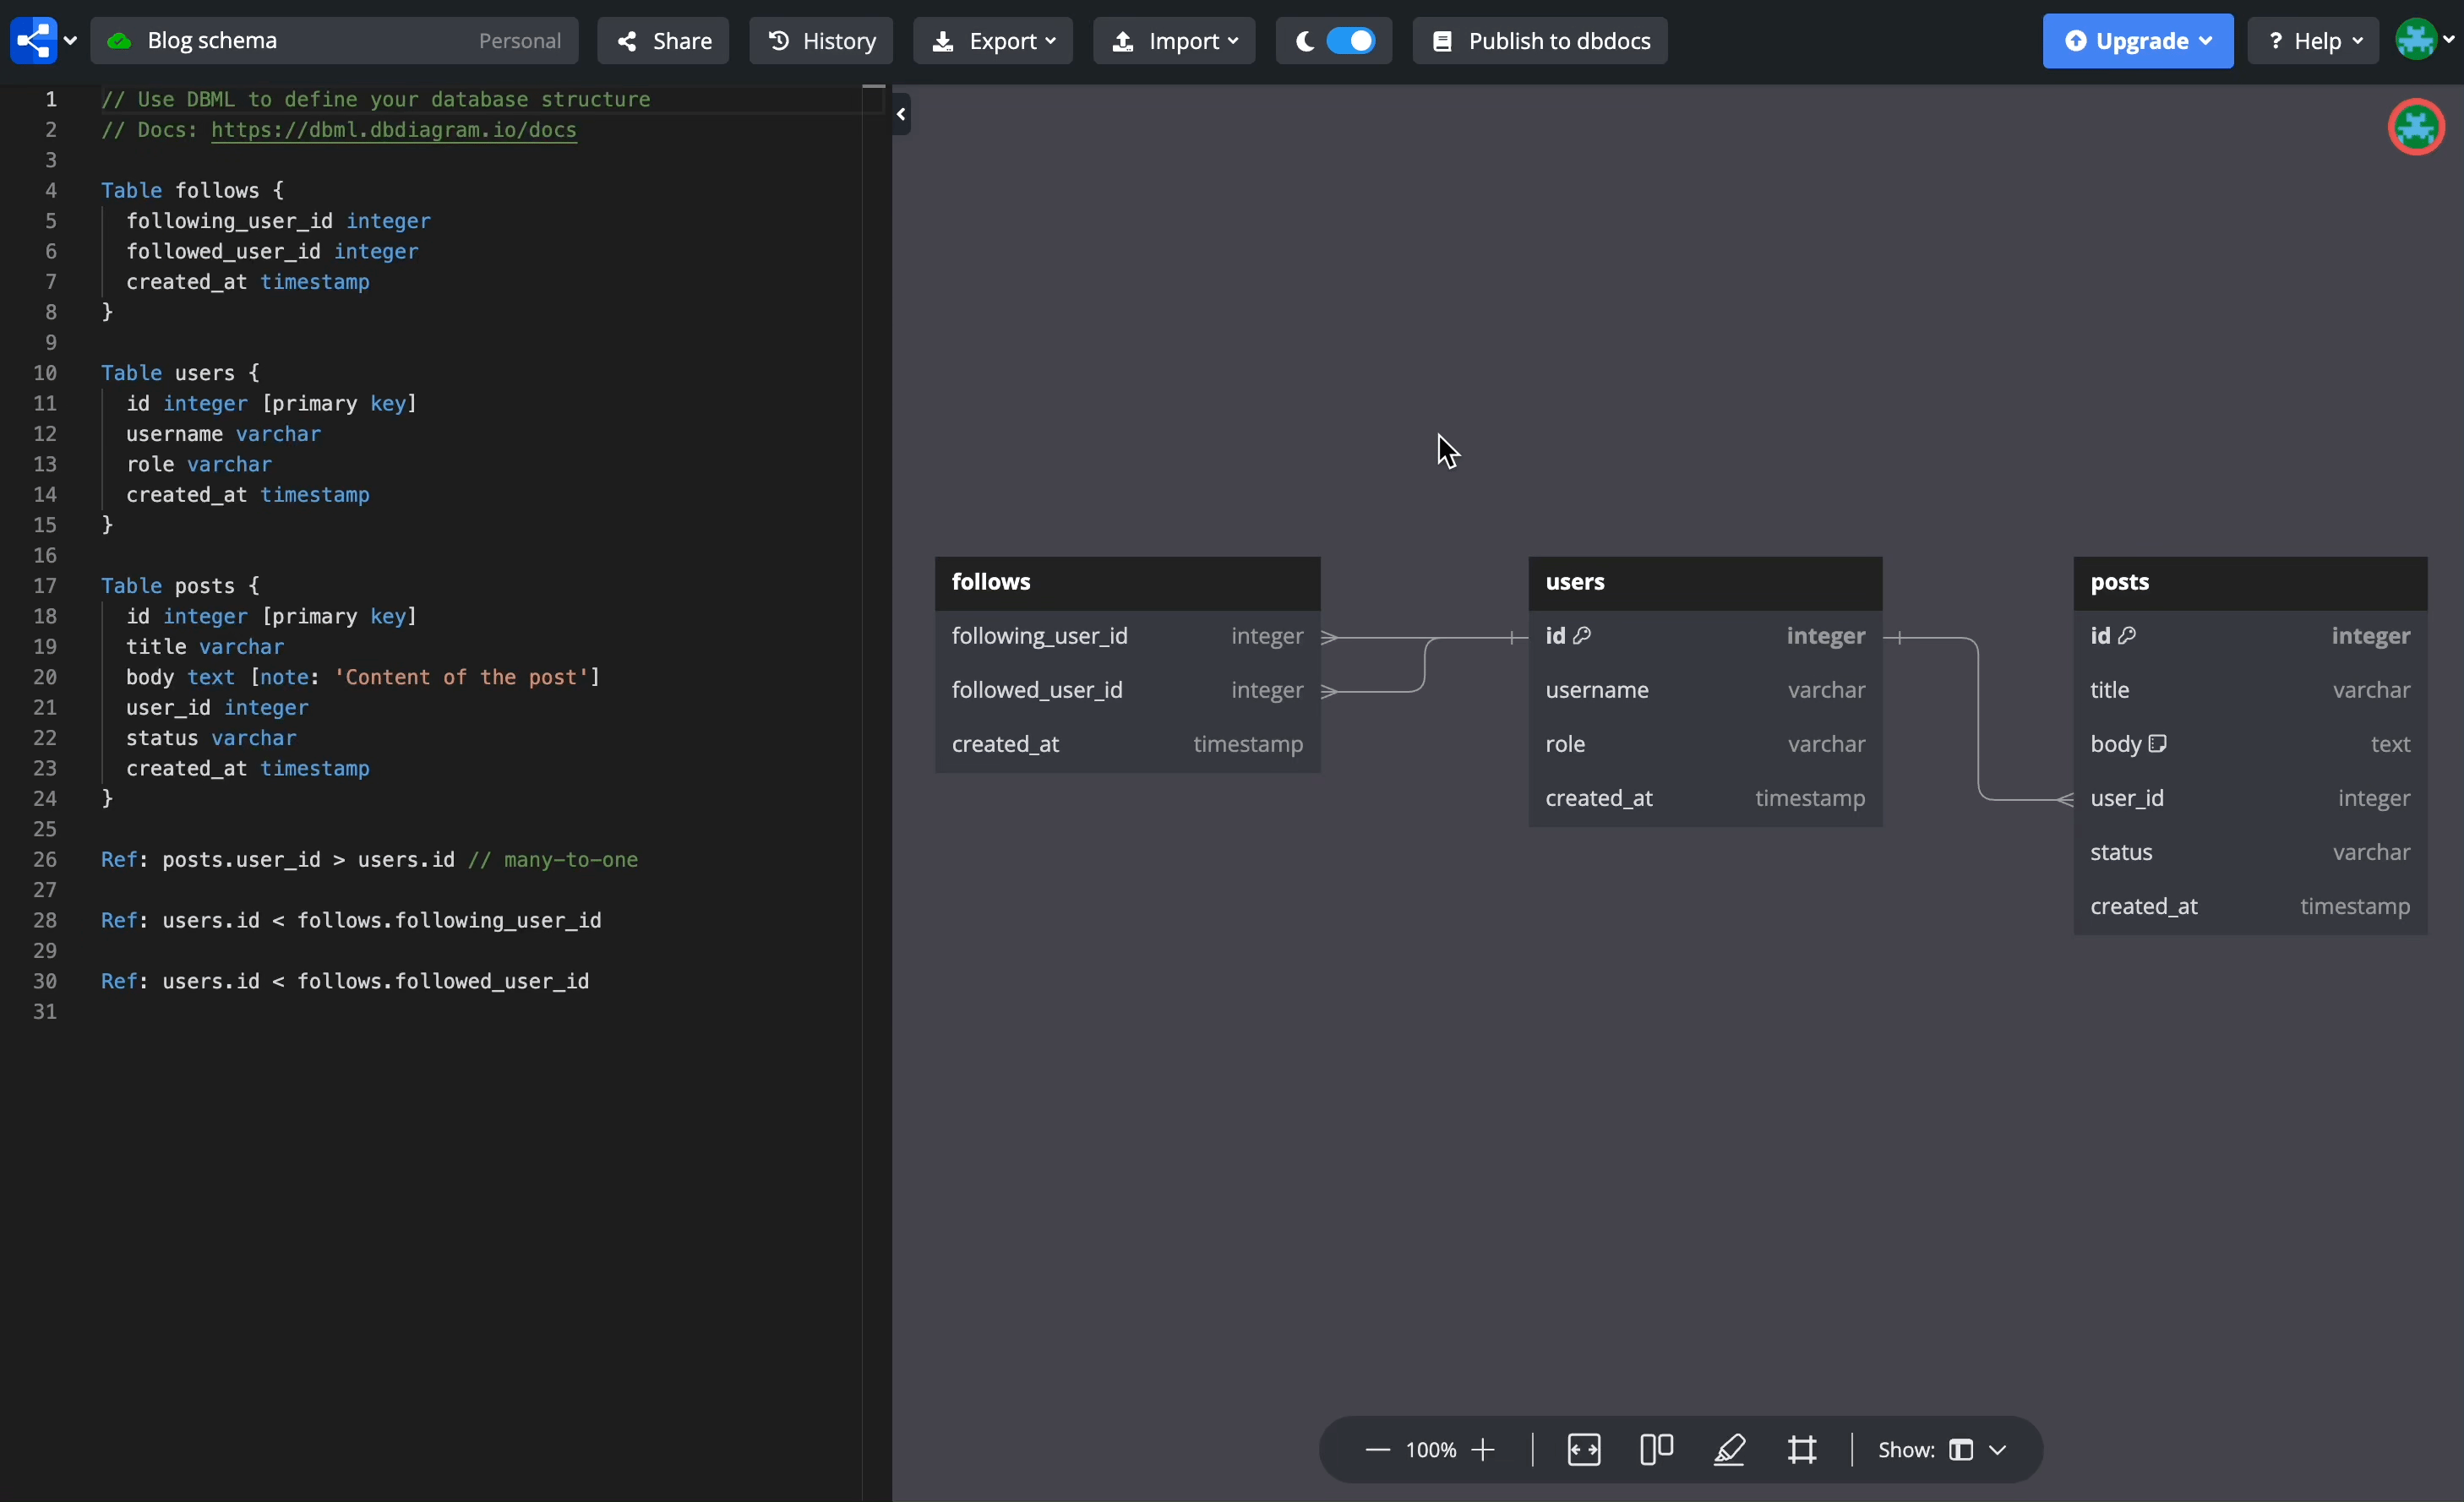Click the crop/frame tool icon
2464x1502 pixels.
point(1802,1450)
